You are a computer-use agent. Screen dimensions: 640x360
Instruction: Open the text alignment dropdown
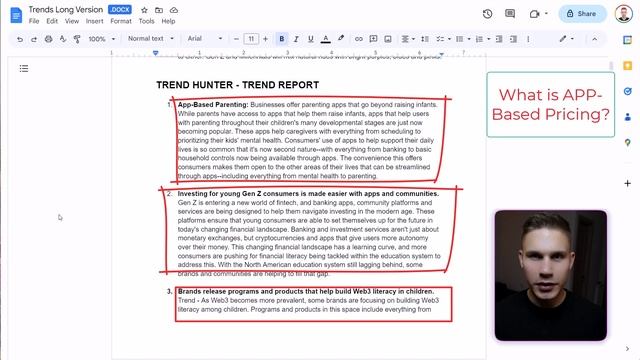[x=408, y=39]
